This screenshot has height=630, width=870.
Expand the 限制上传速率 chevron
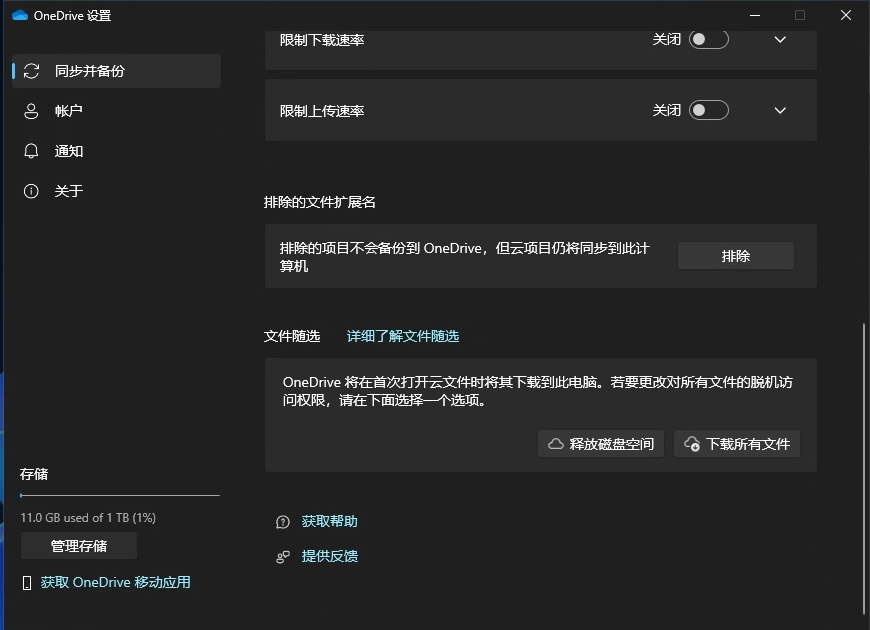(x=780, y=110)
